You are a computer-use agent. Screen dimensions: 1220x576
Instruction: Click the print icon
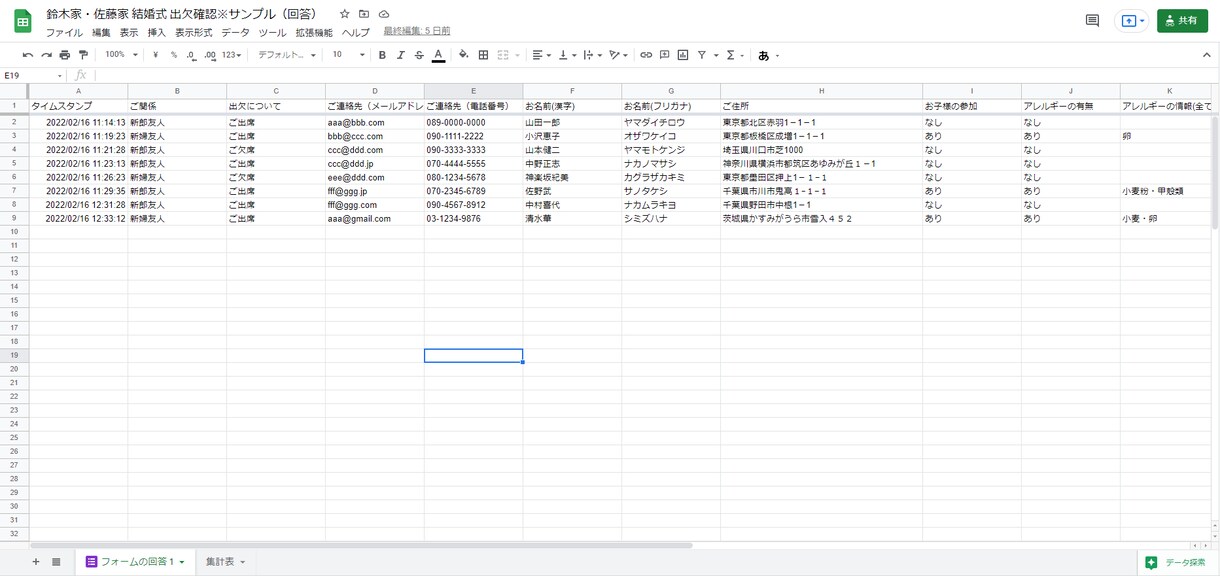click(x=65, y=55)
